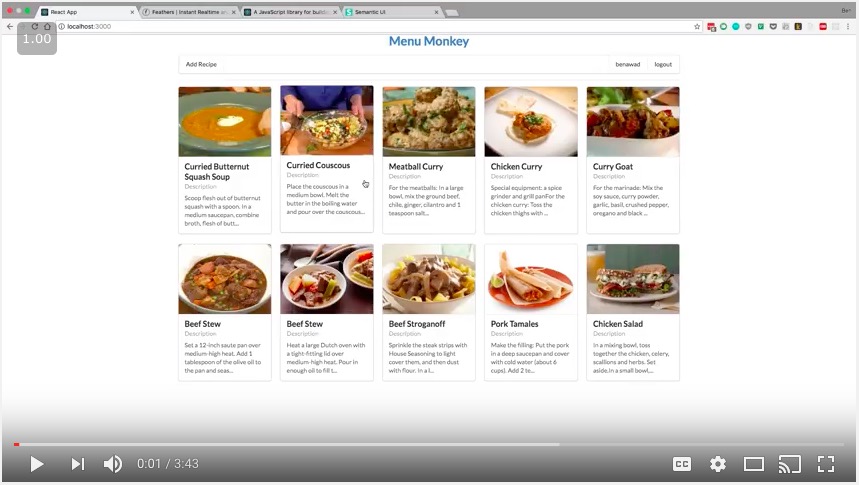Open the Chicken Salad title
This screenshot has height=485, width=859.
[617, 324]
